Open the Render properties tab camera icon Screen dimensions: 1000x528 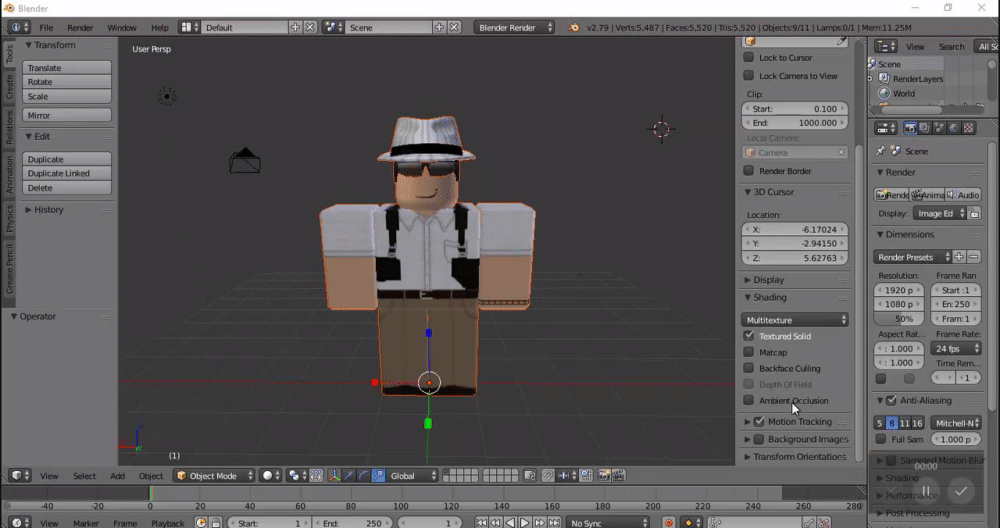910,128
